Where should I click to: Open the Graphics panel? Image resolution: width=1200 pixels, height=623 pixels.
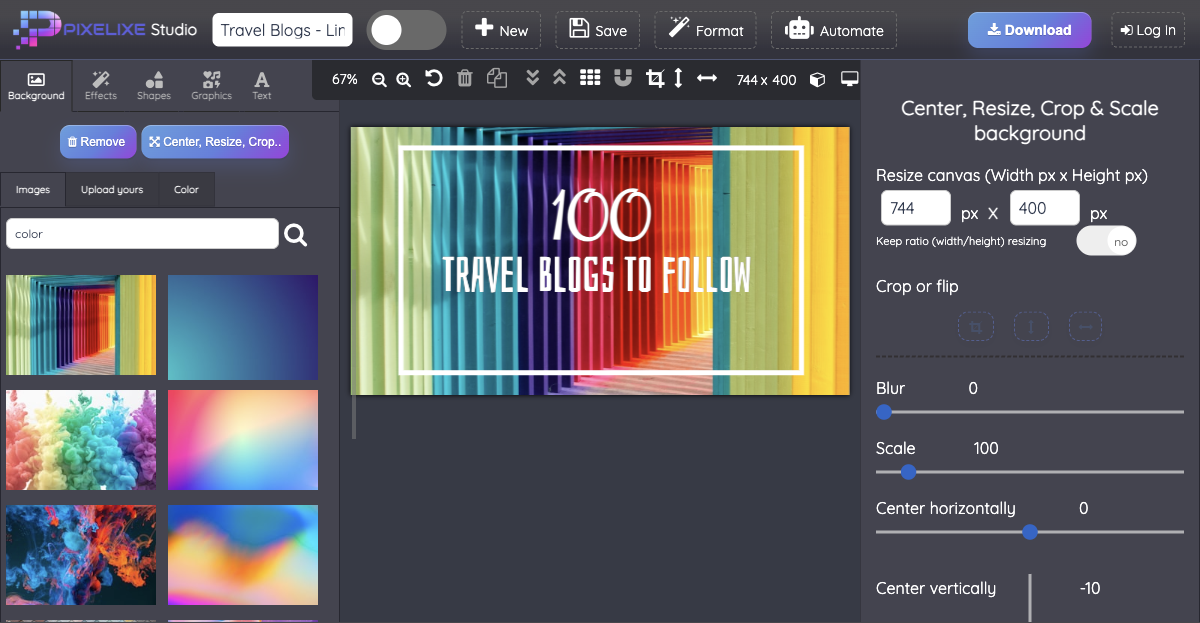[211, 84]
